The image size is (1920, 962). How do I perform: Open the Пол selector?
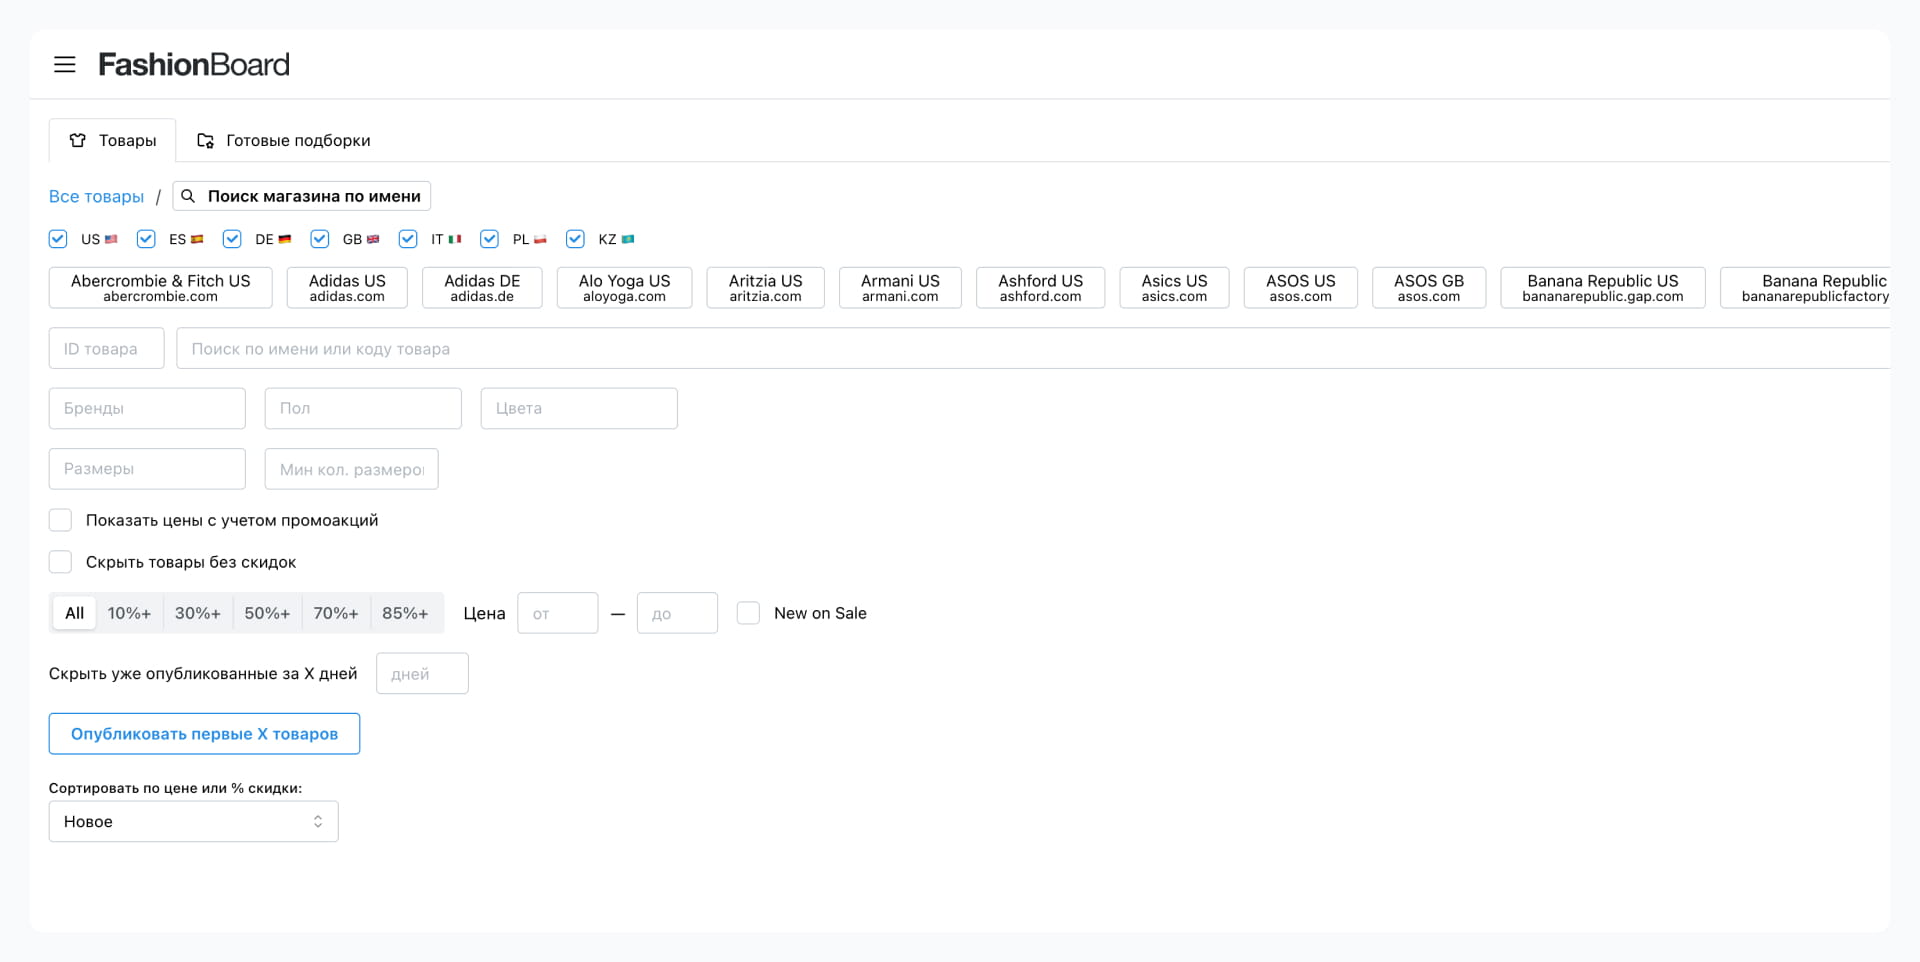[x=363, y=409]
